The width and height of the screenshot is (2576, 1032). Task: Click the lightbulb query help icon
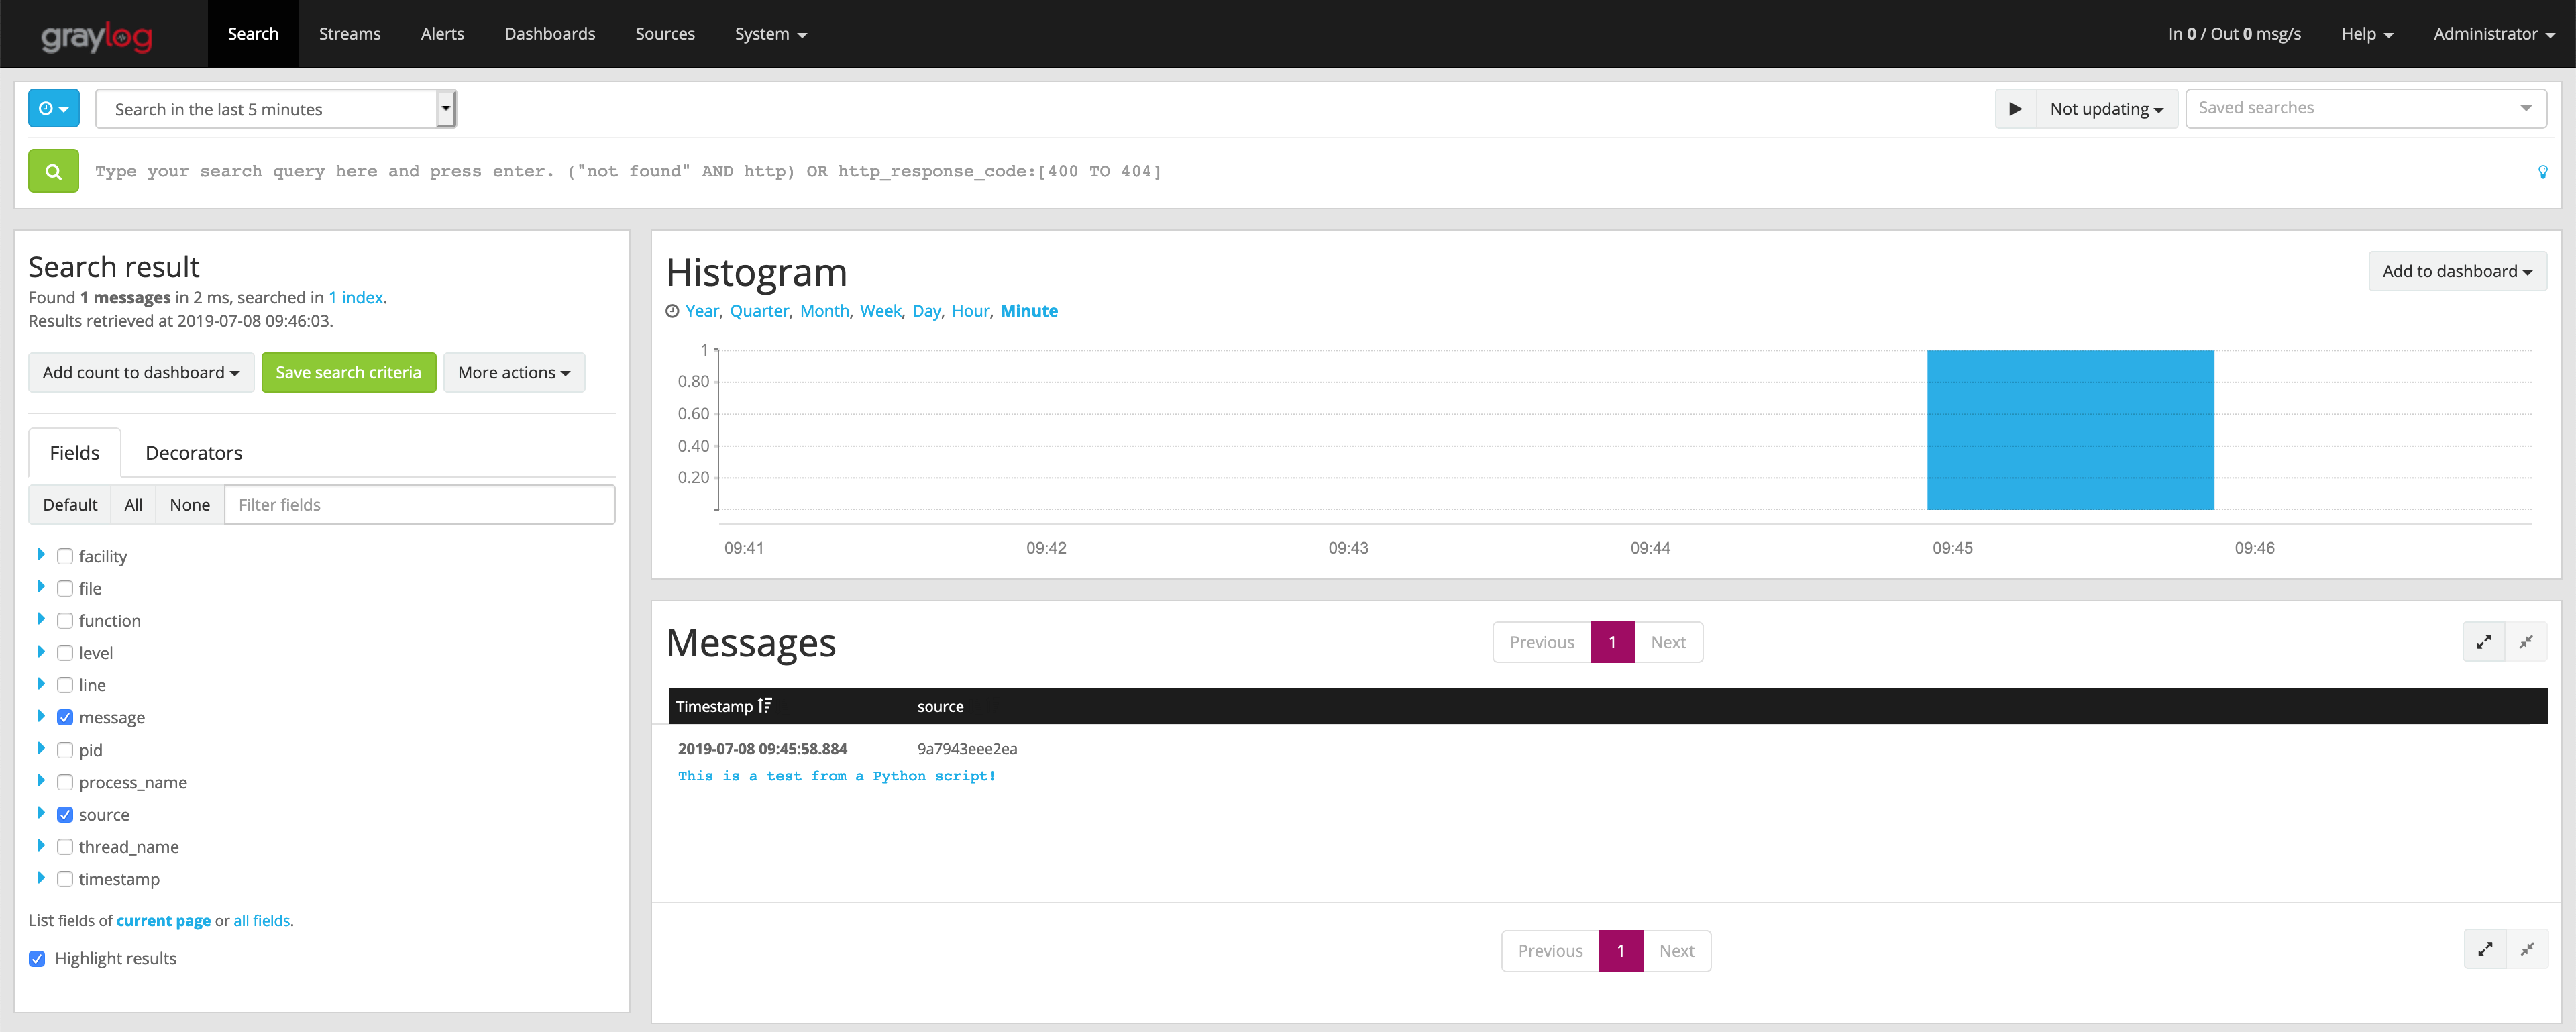(x=2543, y=171)
